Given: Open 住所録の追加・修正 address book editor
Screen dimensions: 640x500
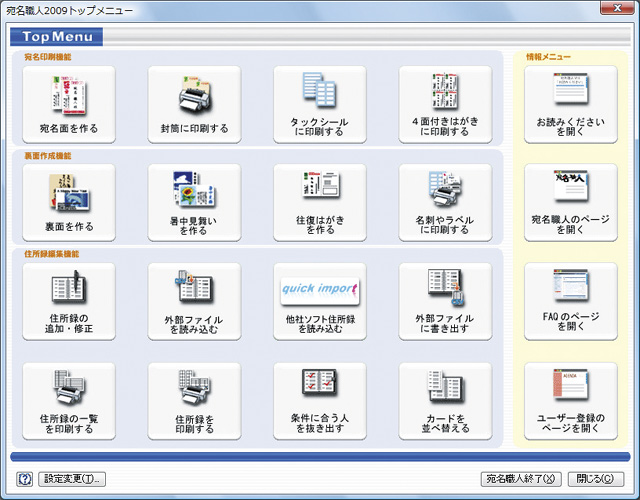Looking at the screenshot, I should tap(69, 301).
